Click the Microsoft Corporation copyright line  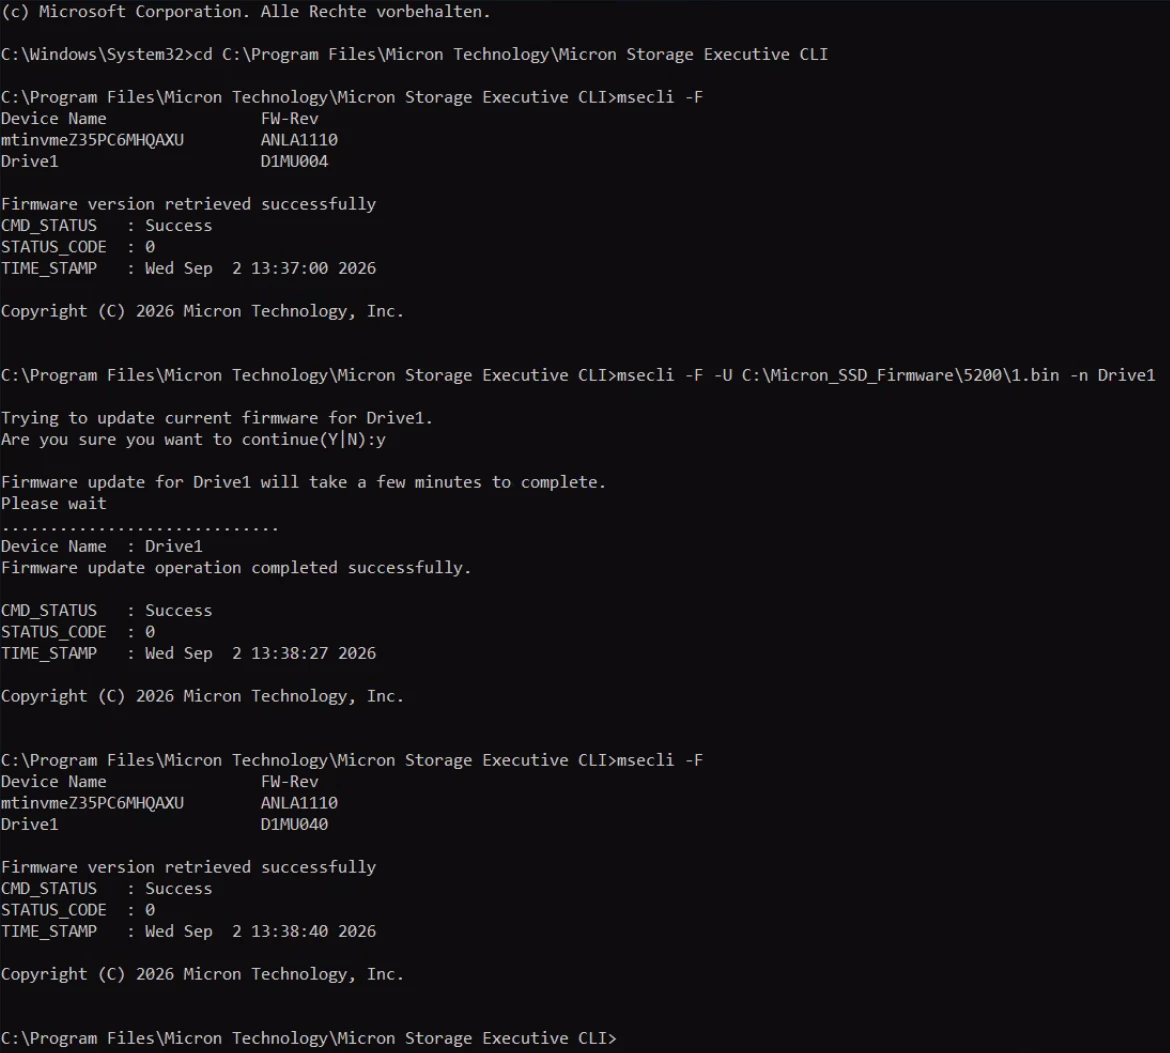(x=245, y=12)
